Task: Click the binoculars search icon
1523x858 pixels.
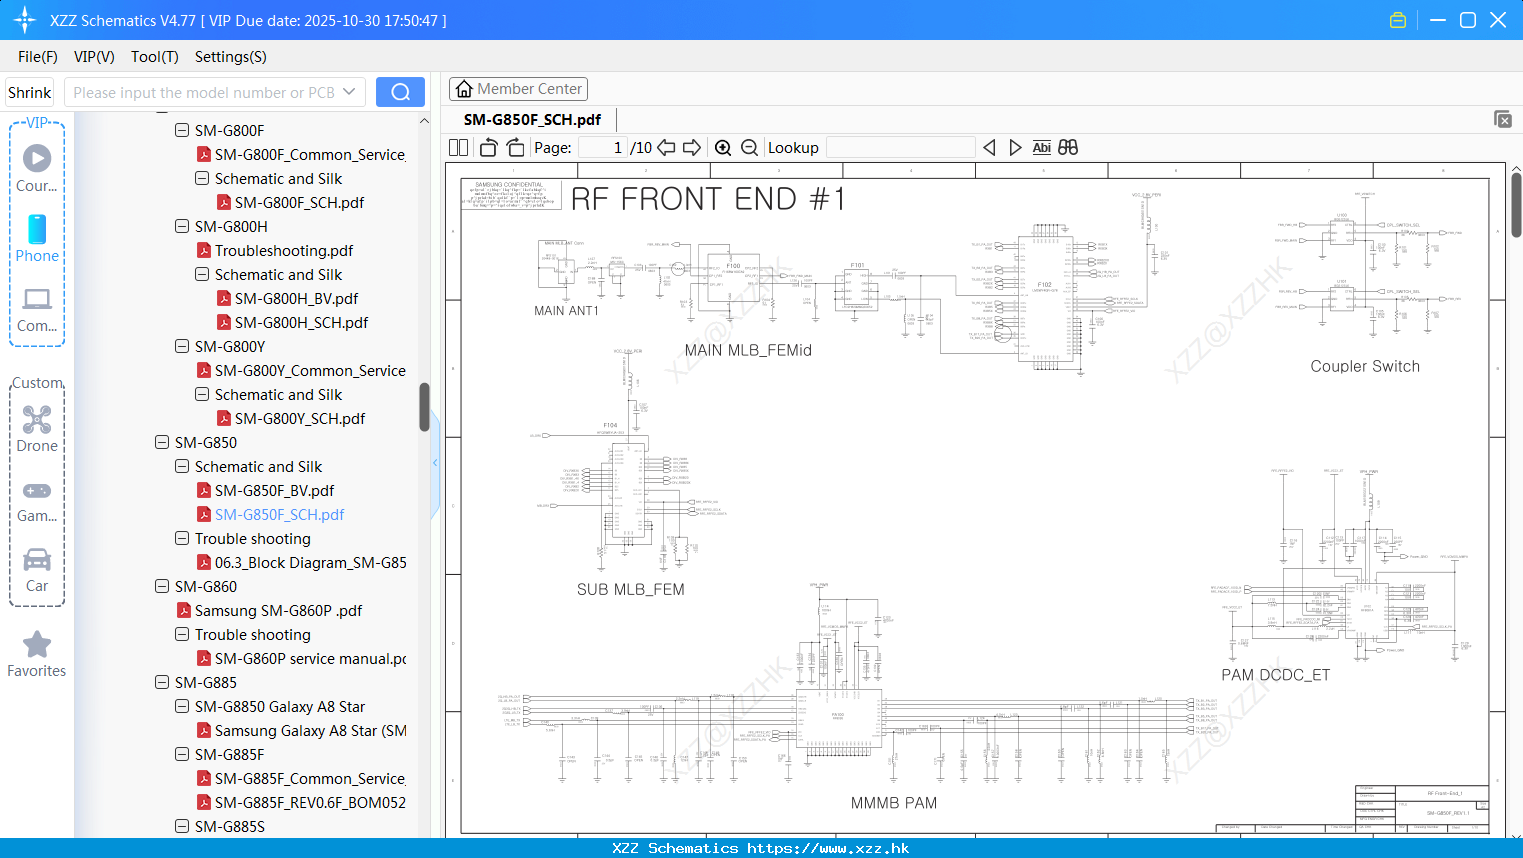Action: (x=1068, y=147)
